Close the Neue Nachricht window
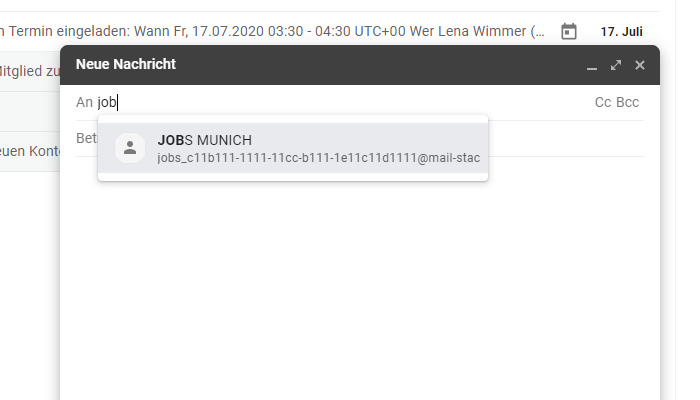Image resolution: width=700 pixels, height=400 pixels. point(640,65)
